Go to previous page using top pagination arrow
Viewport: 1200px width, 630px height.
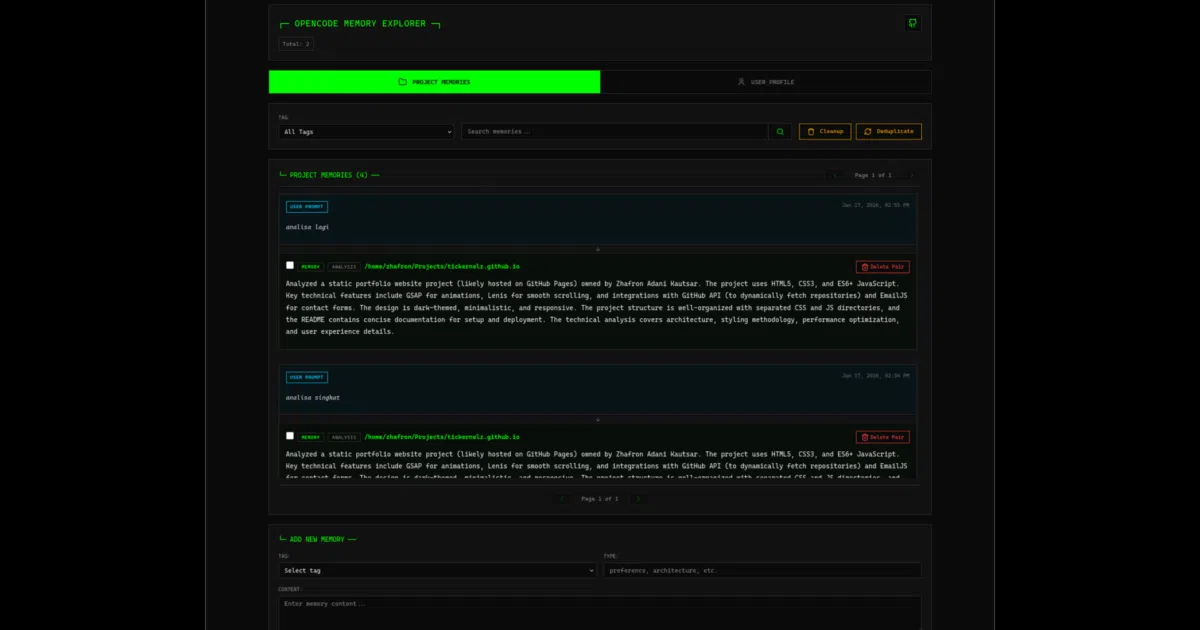click(x=835, y=175)
